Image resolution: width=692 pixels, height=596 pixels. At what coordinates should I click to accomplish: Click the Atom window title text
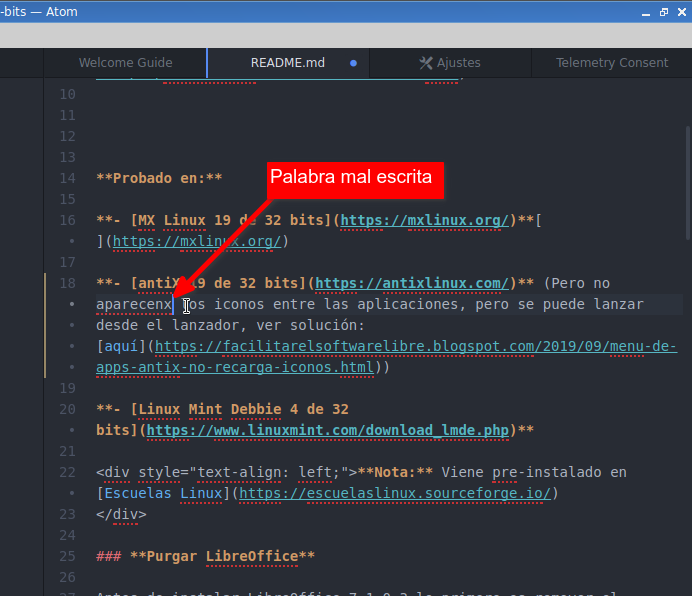[39, 12]
